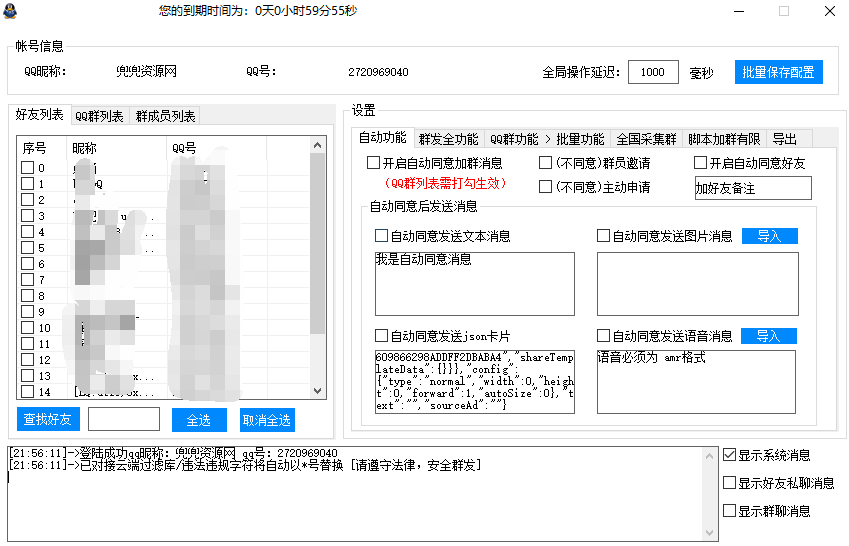Enable 开启自动同意好友 checkbox
The image size is (849, 546).
(700, 162)
